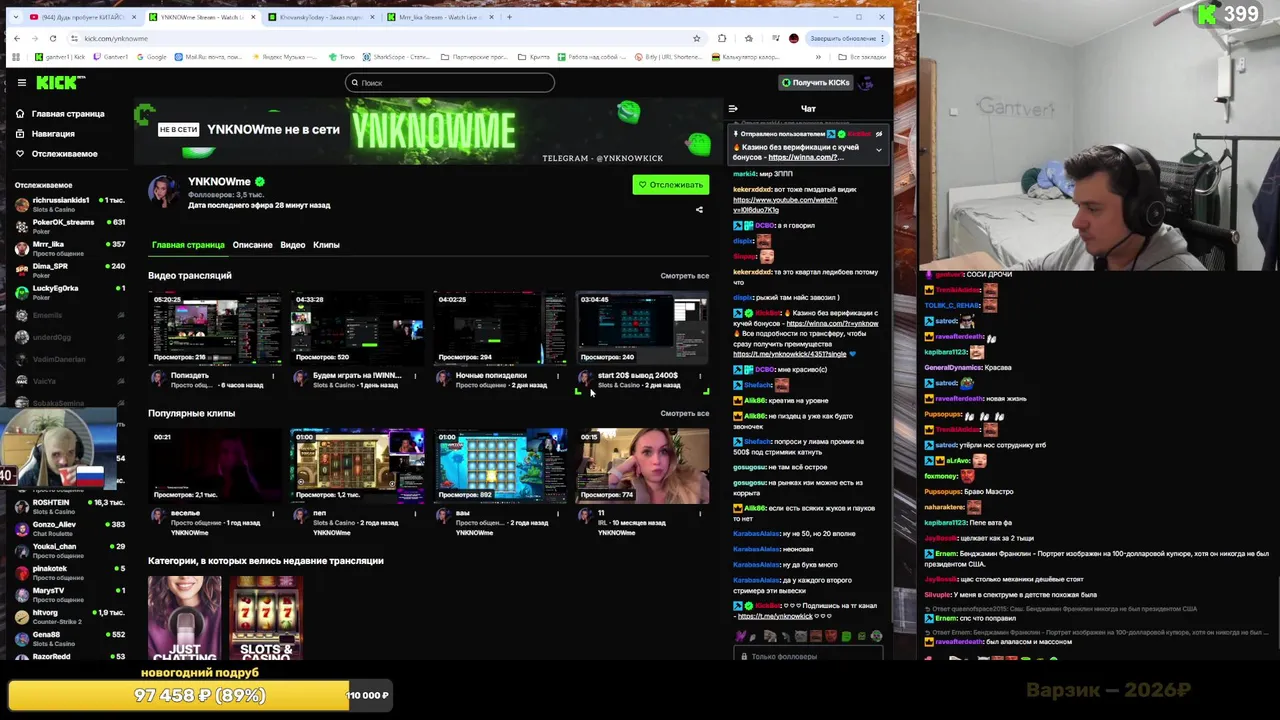The height and width of the screenshot is (720, 1280).
Task: Switch to the Видео tab
Action: tap(293, 245)
